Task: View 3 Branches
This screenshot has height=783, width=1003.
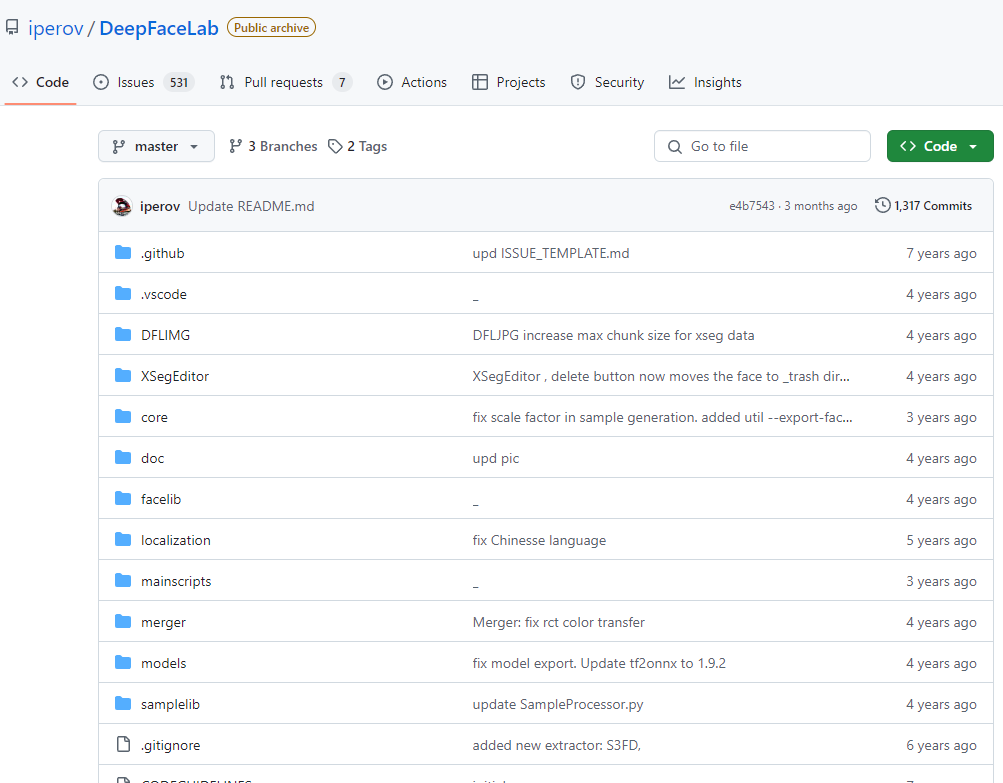Action: tap(273, 146)
